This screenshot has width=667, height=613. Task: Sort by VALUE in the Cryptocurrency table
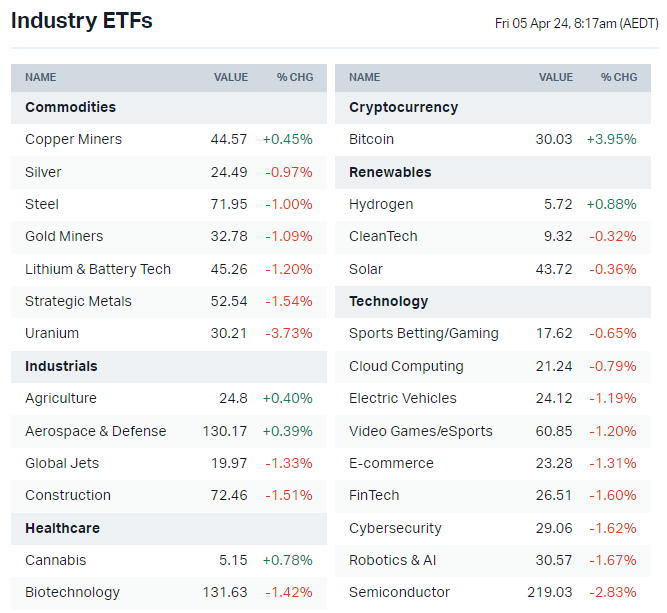556,77
